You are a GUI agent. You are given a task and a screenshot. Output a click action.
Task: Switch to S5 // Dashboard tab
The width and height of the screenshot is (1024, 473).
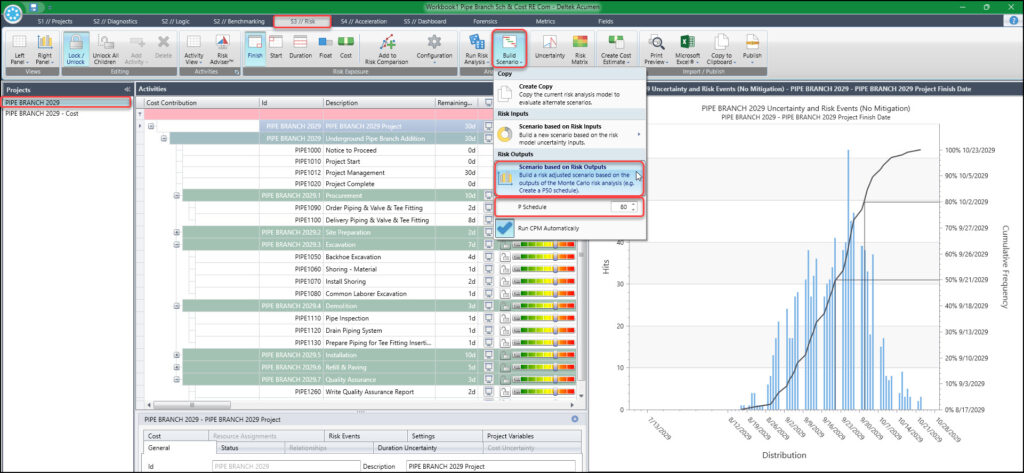[x=426, y=22]
